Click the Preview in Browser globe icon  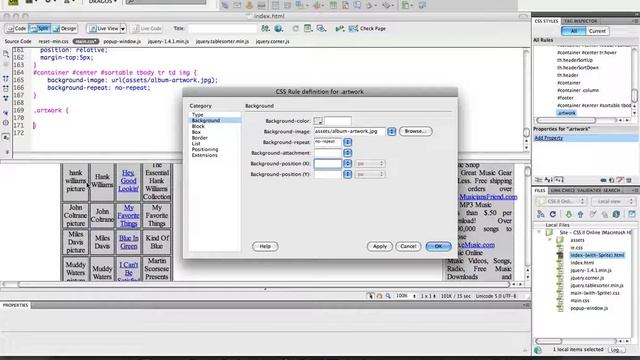coord(279,29)
